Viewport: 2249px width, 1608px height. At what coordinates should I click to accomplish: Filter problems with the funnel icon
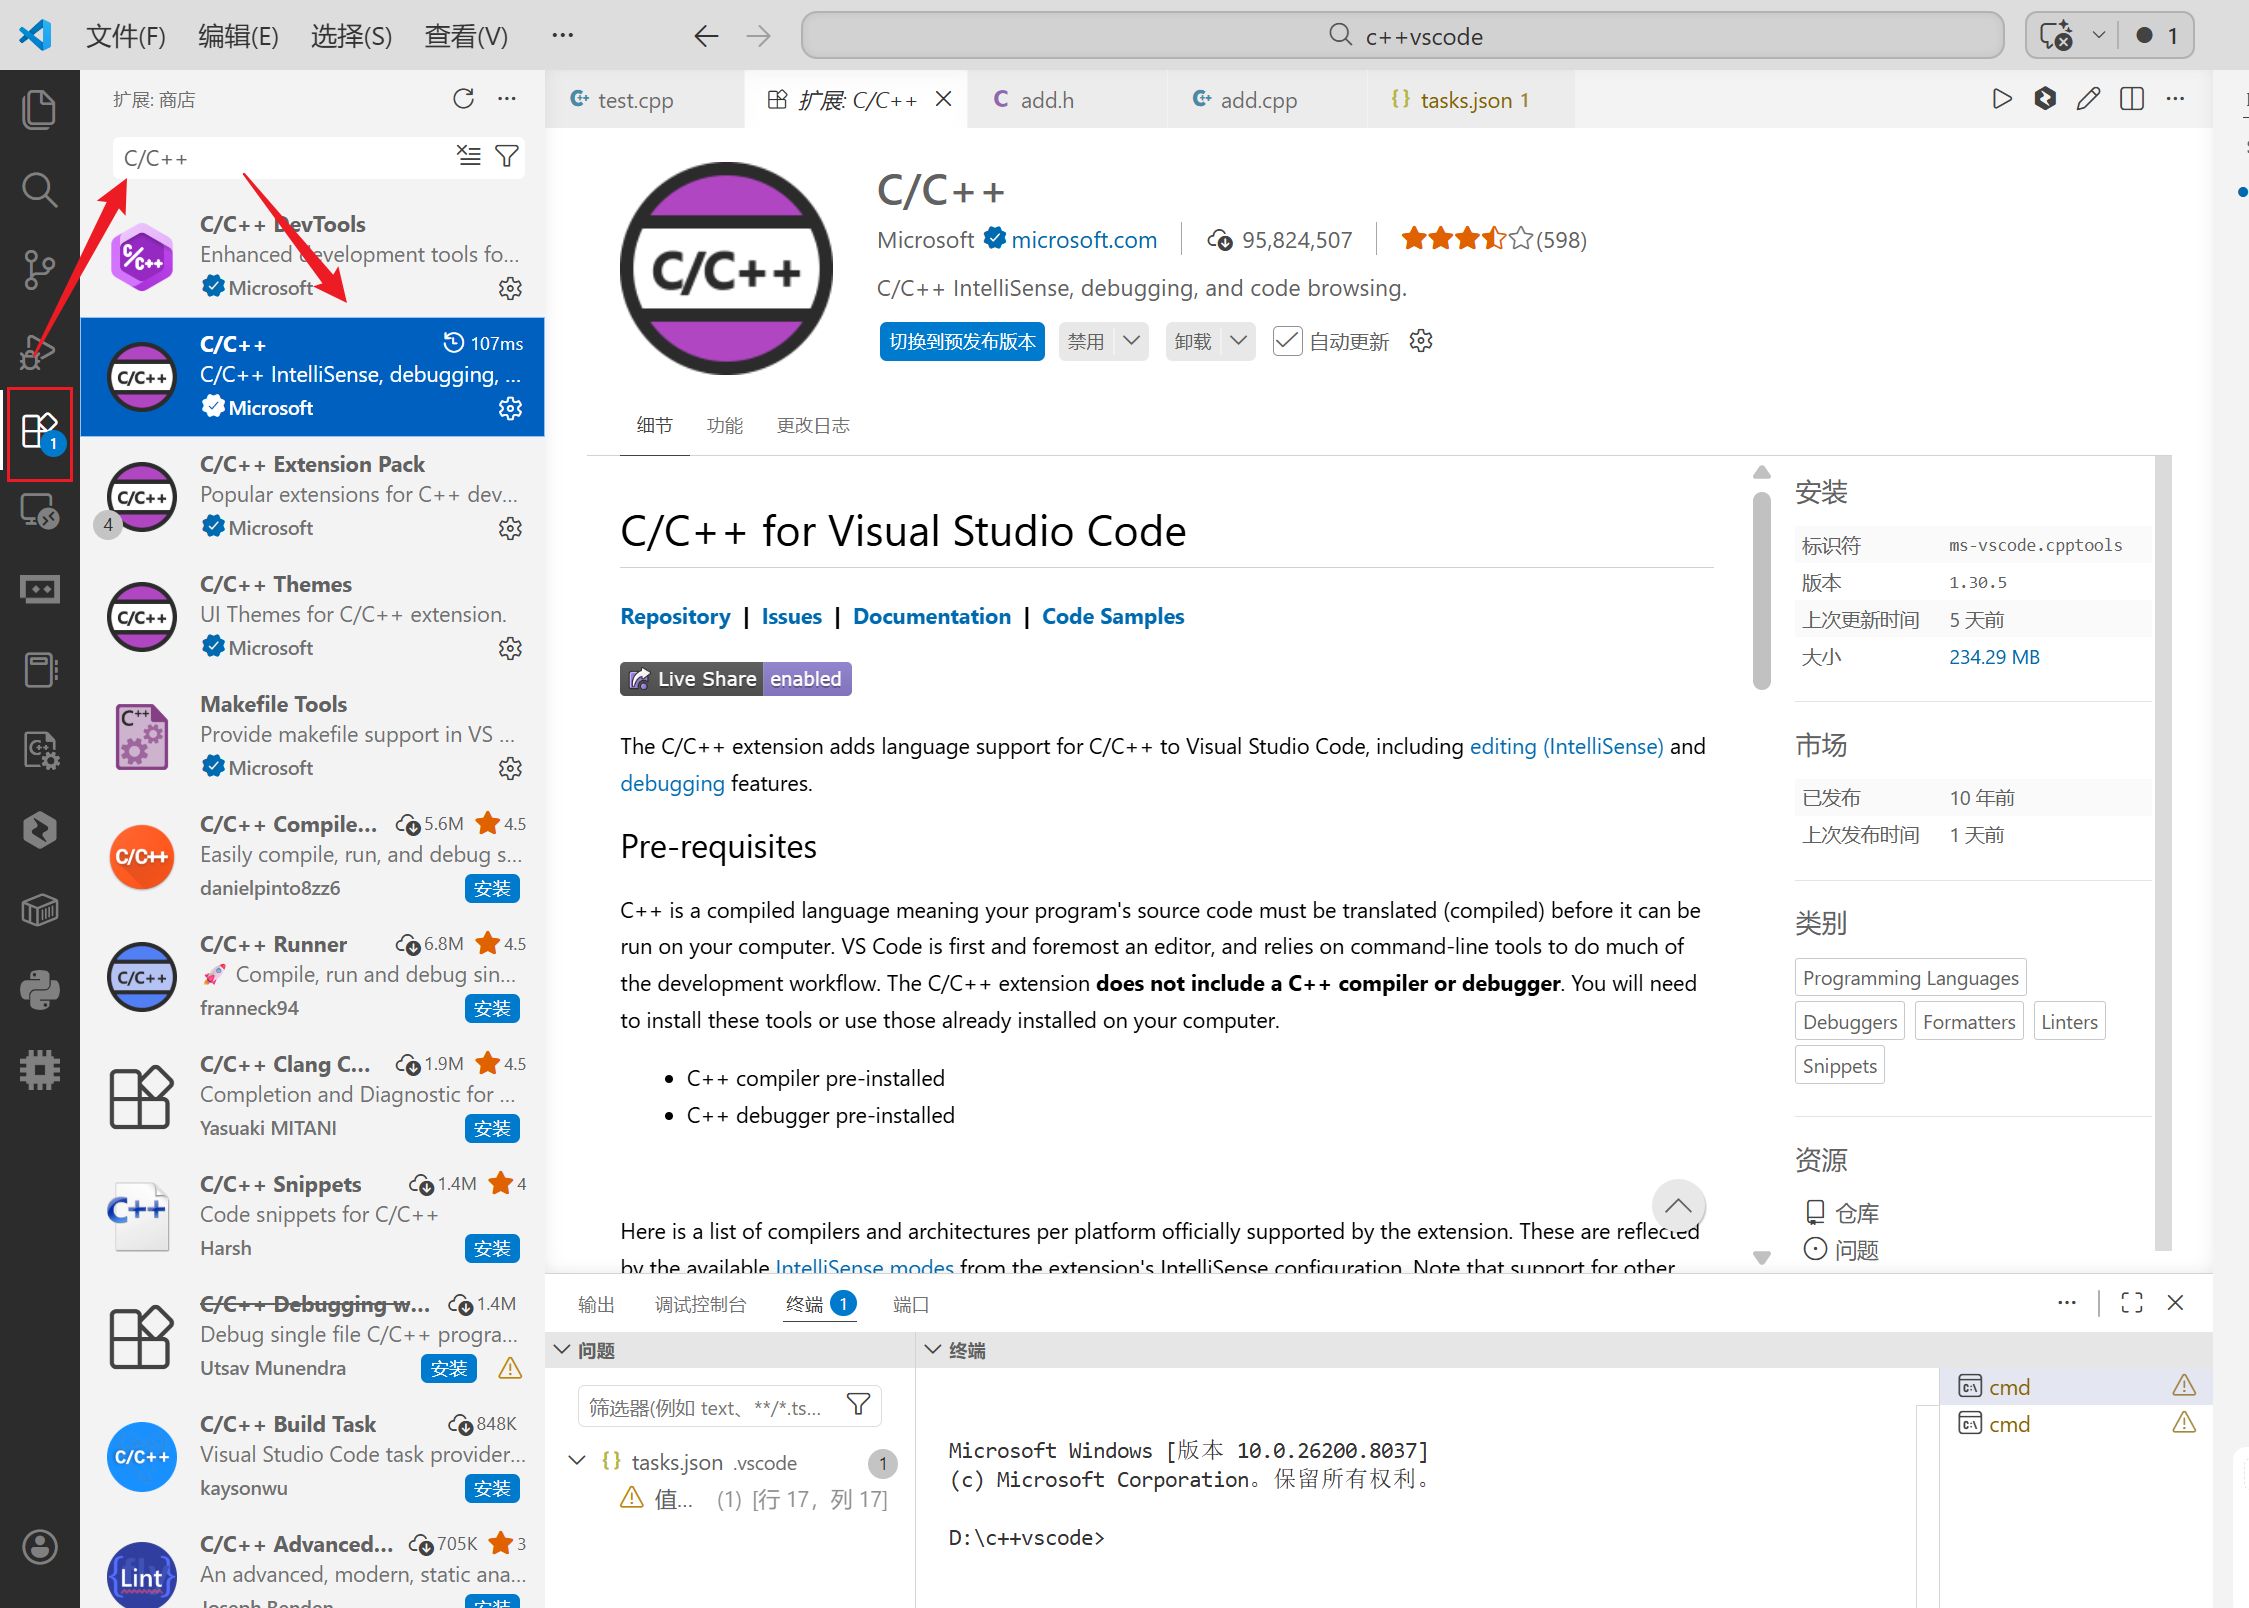pos(858,1405)
